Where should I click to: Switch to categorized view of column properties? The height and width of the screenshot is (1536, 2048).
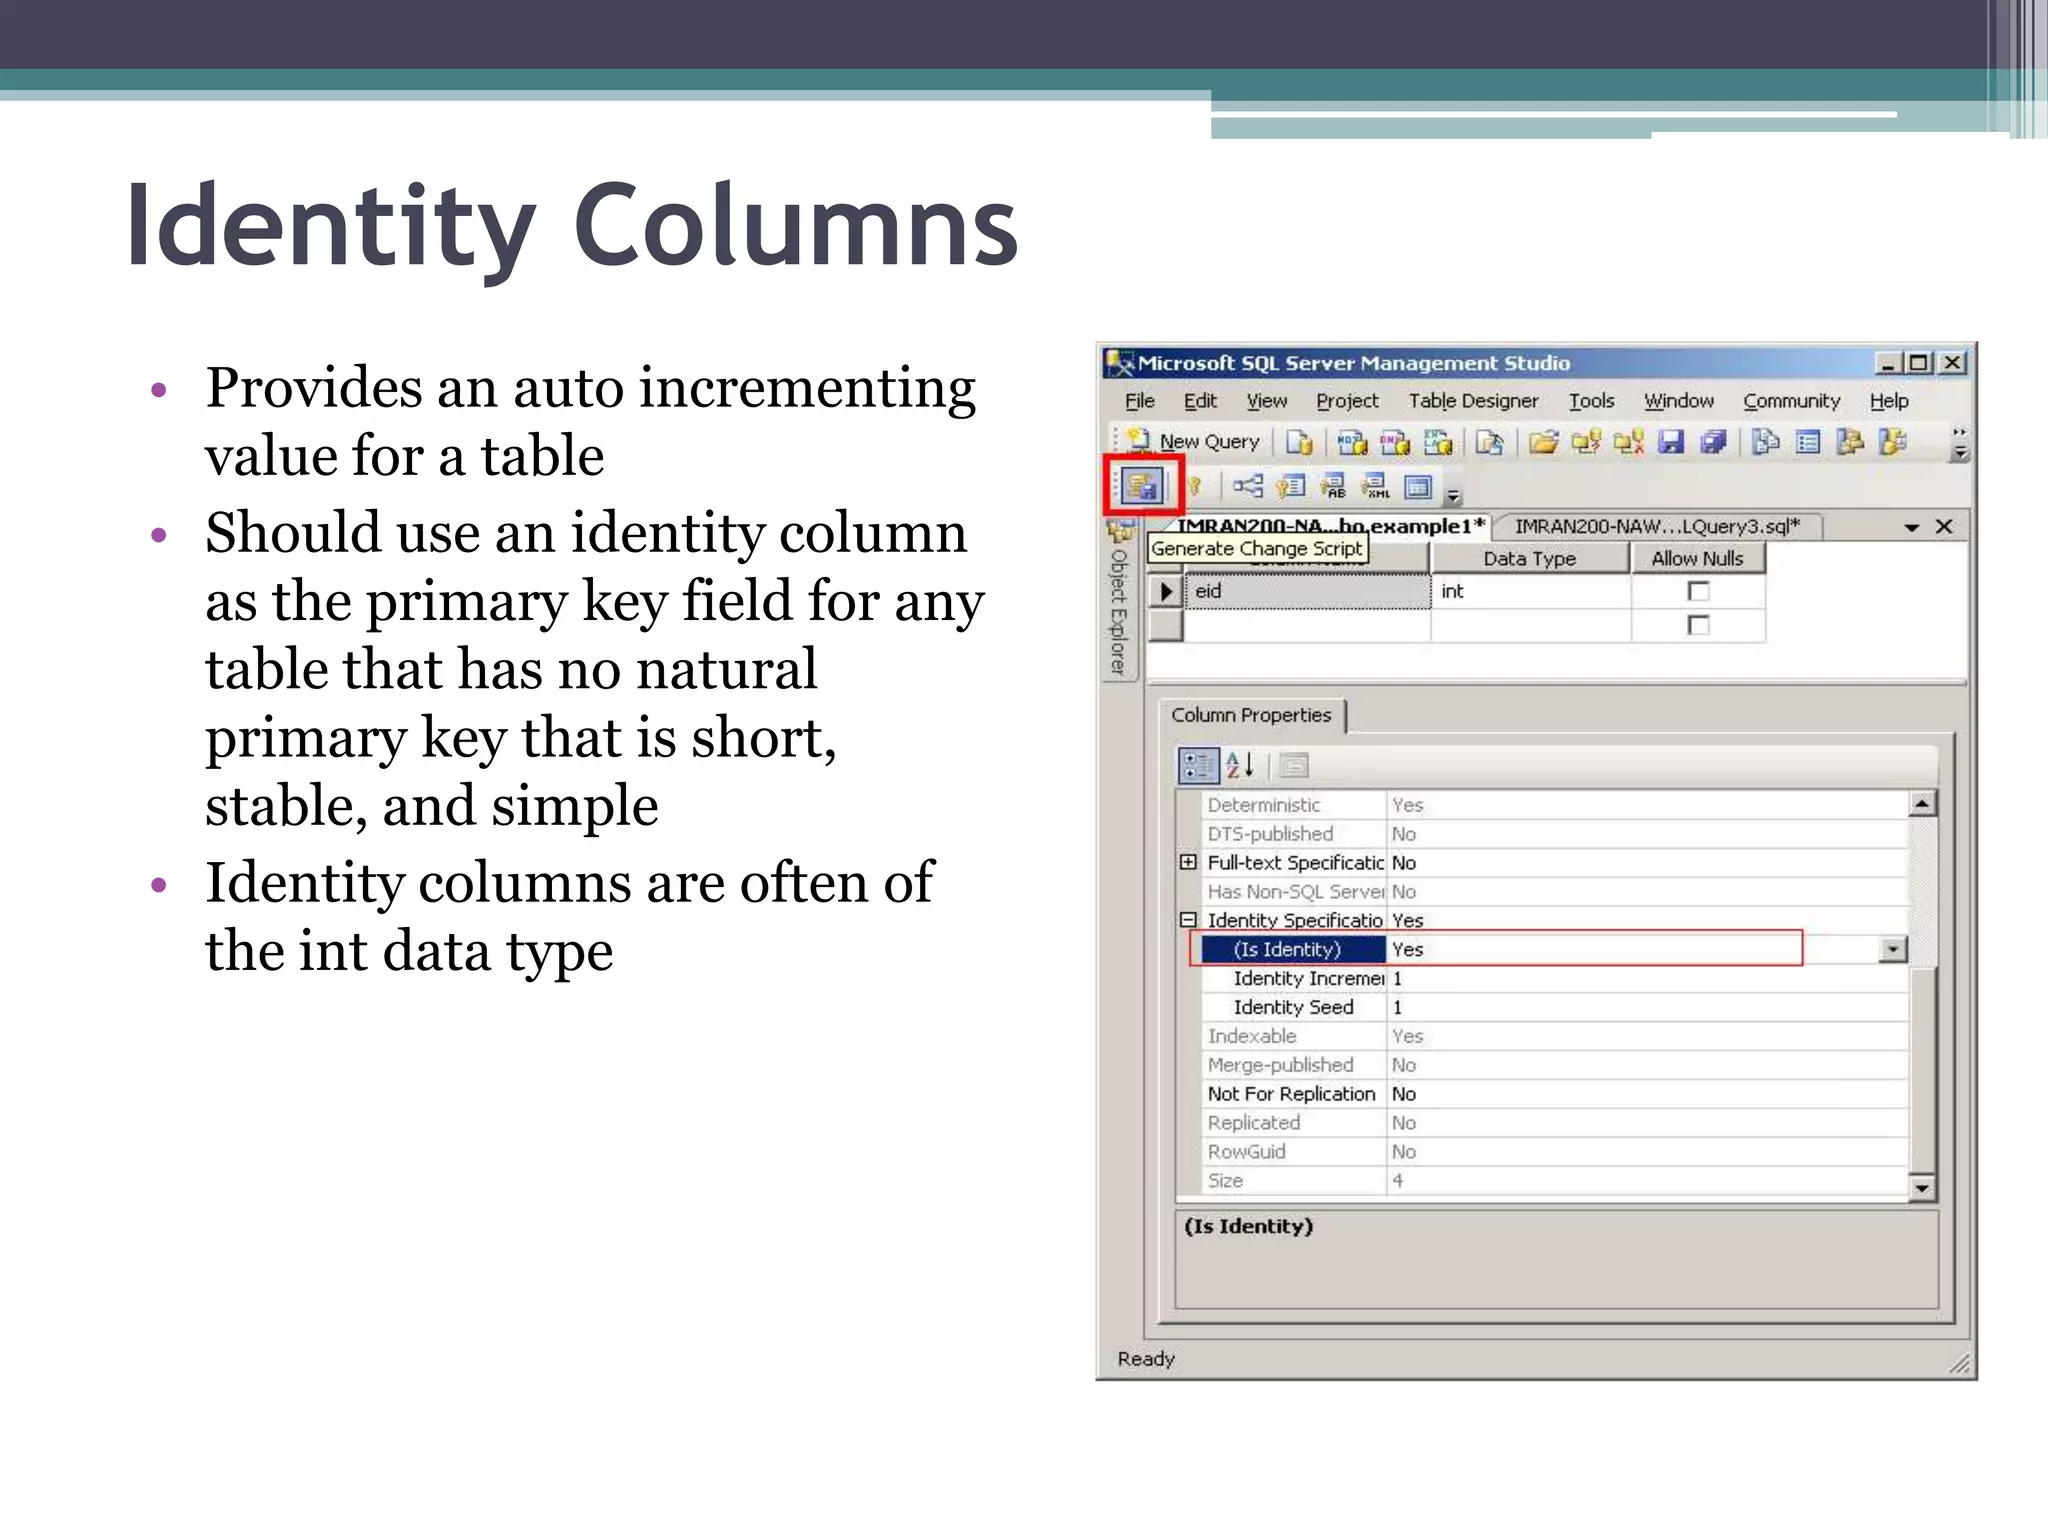pyautogui.click(x=1197, y=766)
